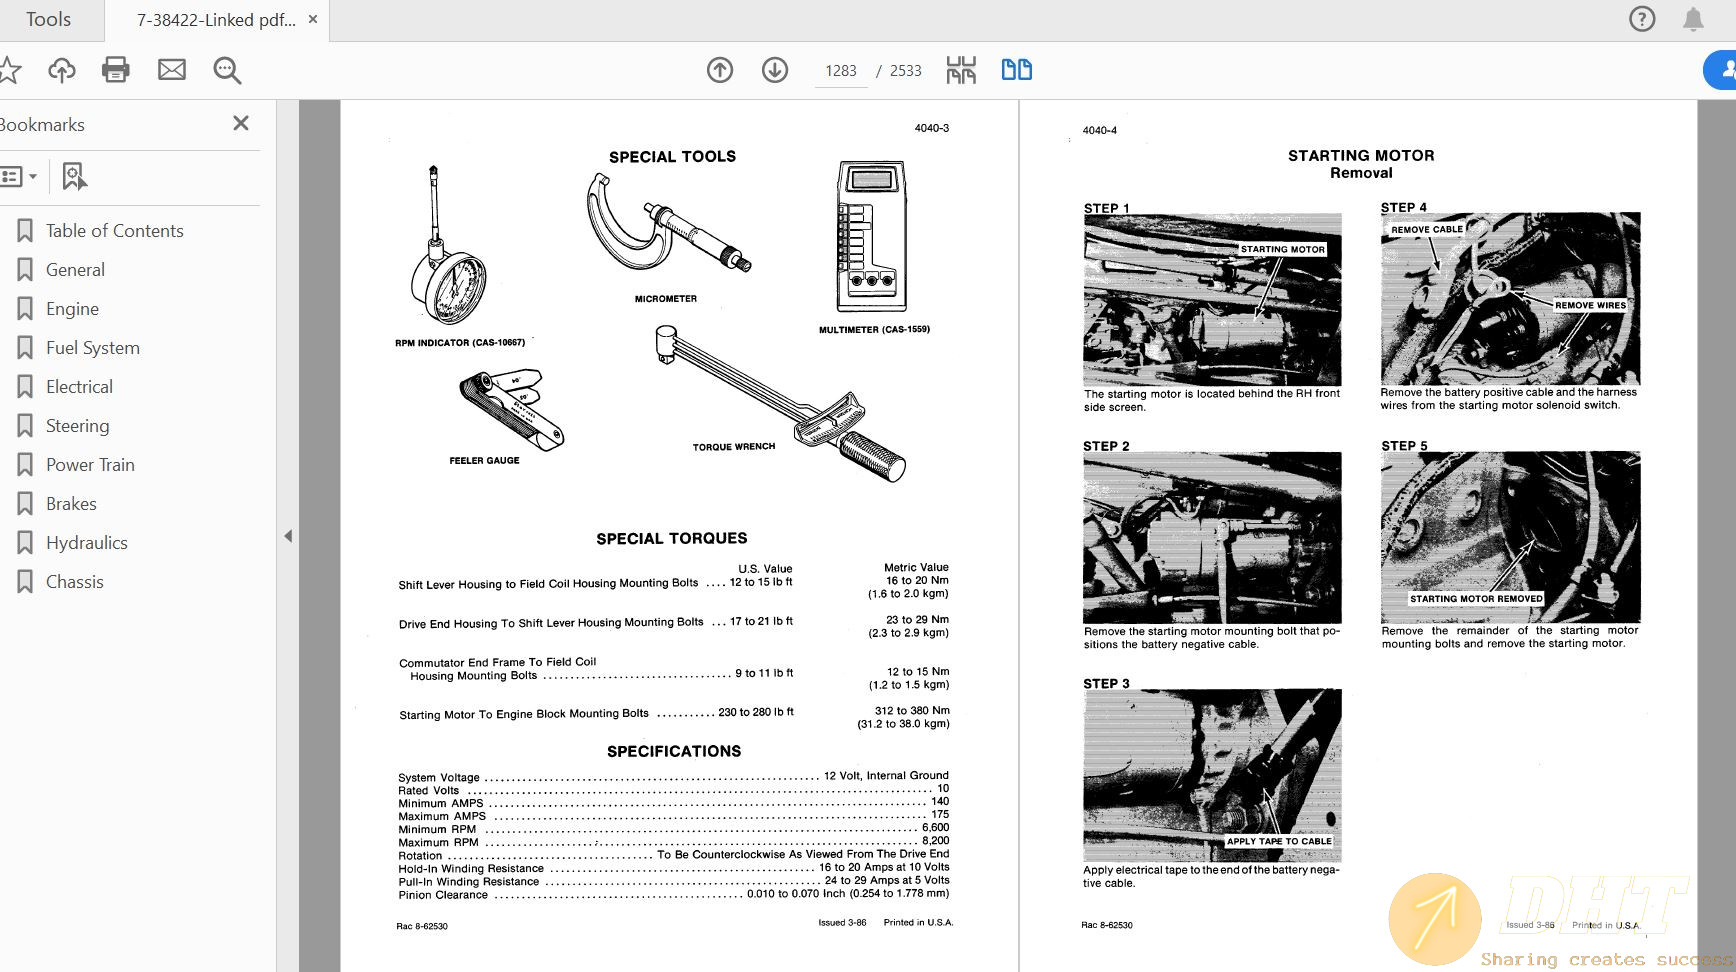The height and width of the screenshot is (972, 1736).
Task: Add this document to favorites star
Action: [12, 70]
